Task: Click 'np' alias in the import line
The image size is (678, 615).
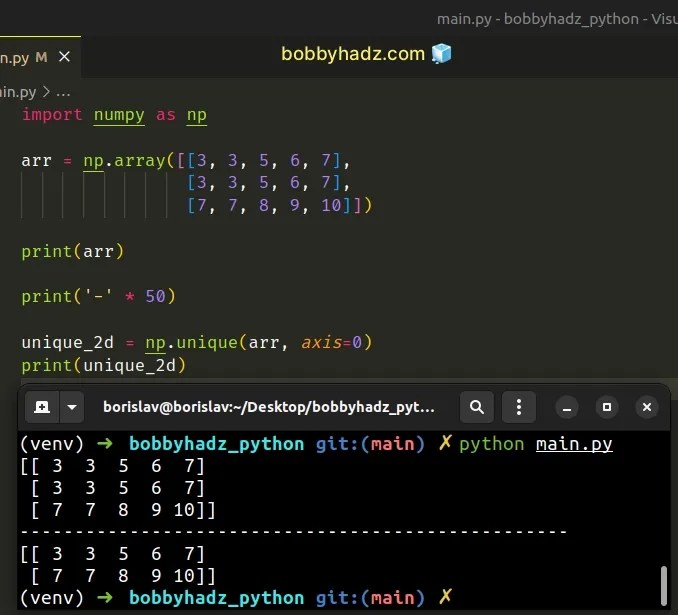Action: [x=197, y=115]
